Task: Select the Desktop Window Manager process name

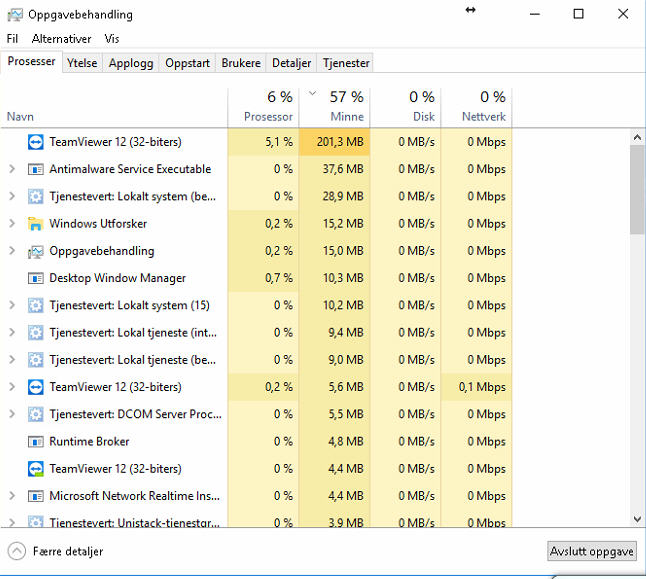Action: (x=117, y=278)
